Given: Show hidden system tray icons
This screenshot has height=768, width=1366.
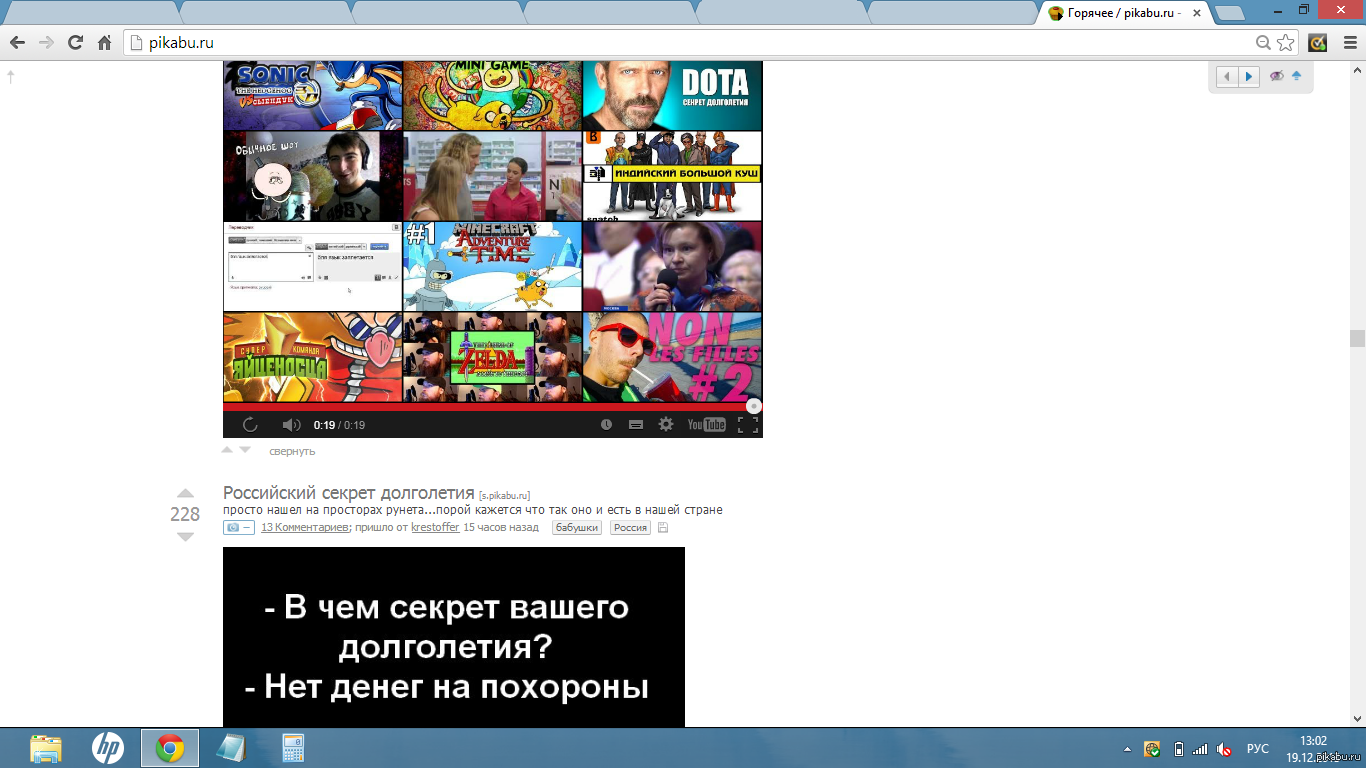Looking at the screenshot, I should pyautogui.click(x=1127, y=749).
